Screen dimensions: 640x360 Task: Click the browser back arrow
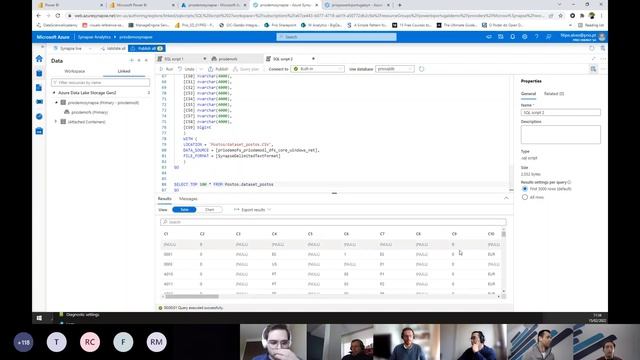point(39,16)
